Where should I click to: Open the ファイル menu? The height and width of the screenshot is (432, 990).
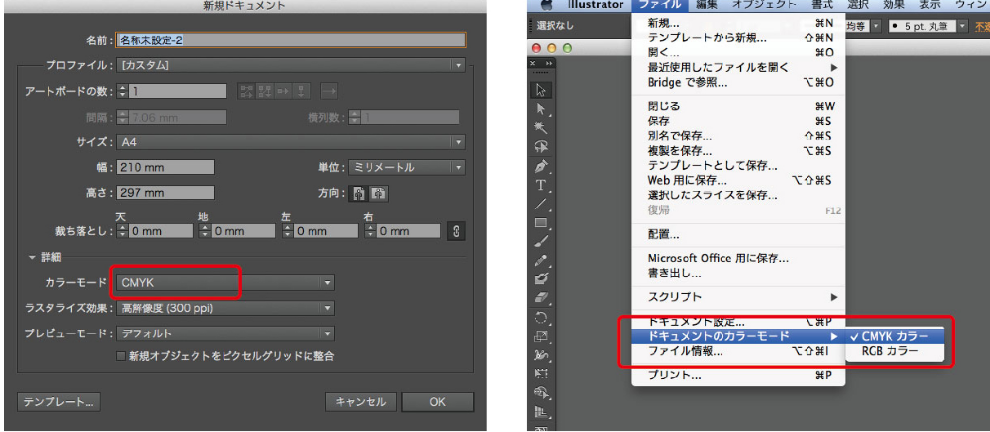[660, 5]
